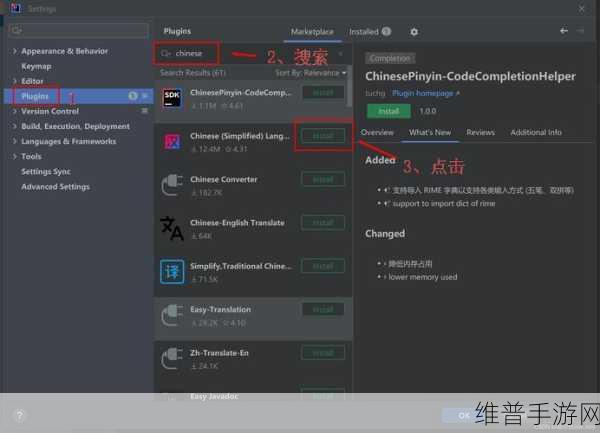Click 'support to import dict of rime' text
This screenshot has width=600, height=433.
(444, 203)
